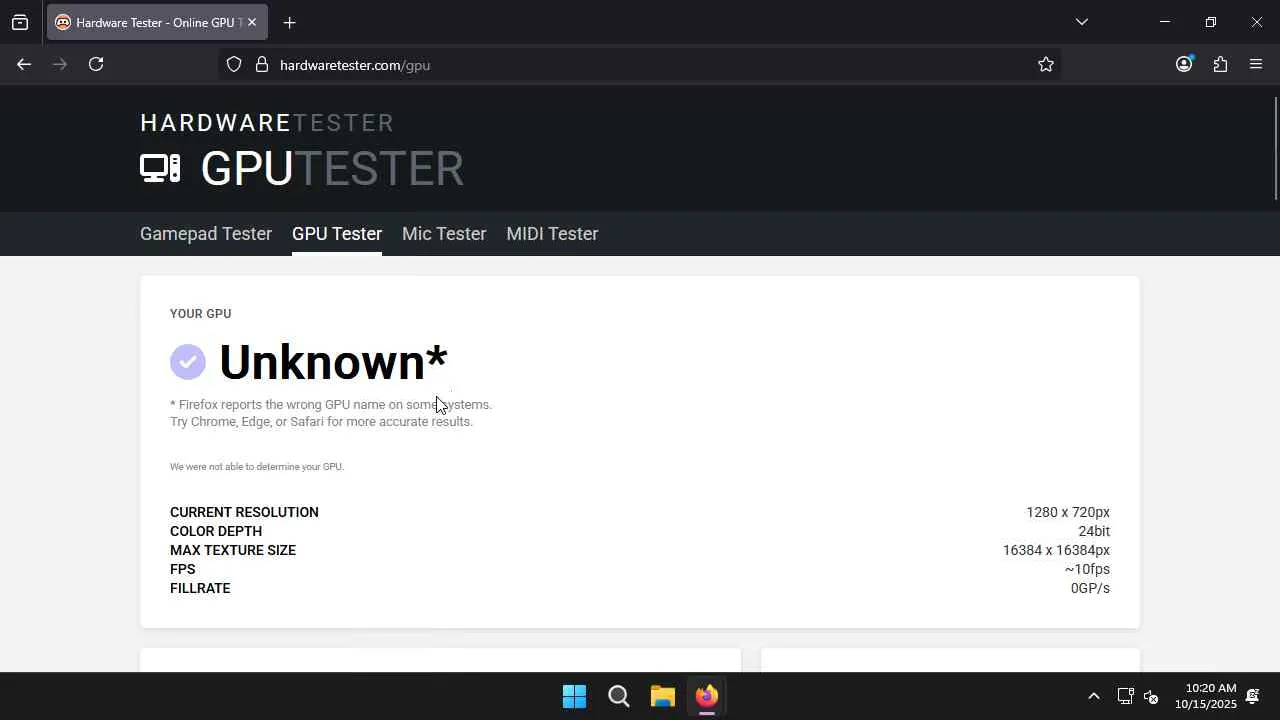This screenshot has height=720, width=1280.
Task: Focus the hardwaretester.com/gpu address bar
Action: click(640, 64)
